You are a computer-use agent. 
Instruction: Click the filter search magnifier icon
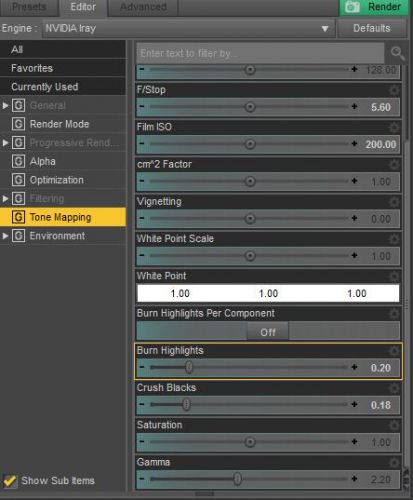click(397, 53)
